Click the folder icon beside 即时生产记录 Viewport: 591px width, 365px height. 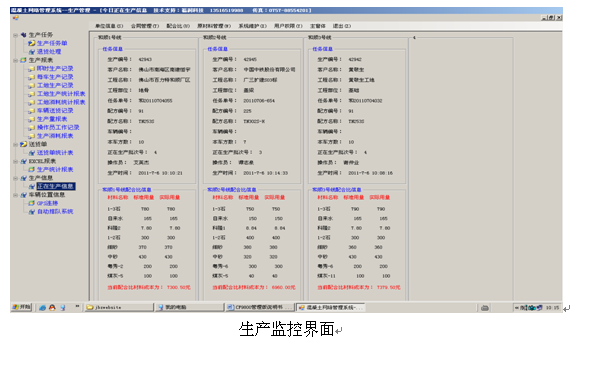32,69
